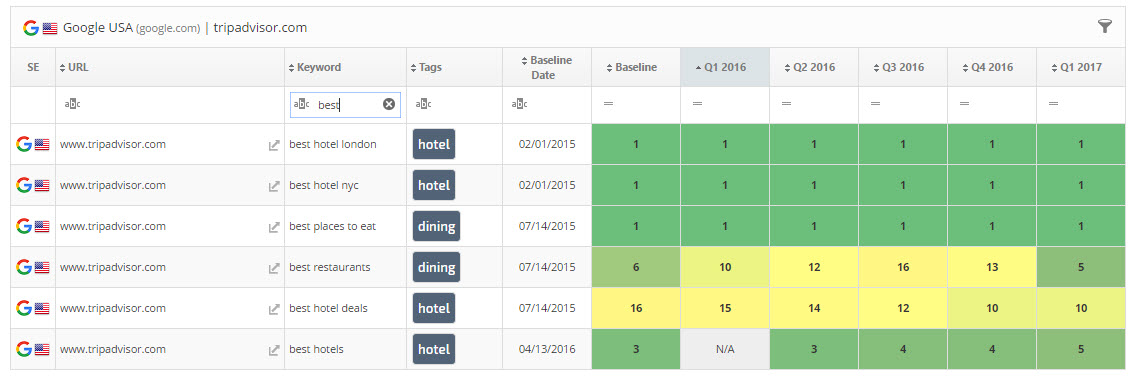This screenshot has width=1133, height=376.
Task: Sort by Keyword column
Action: coord(315,67)
